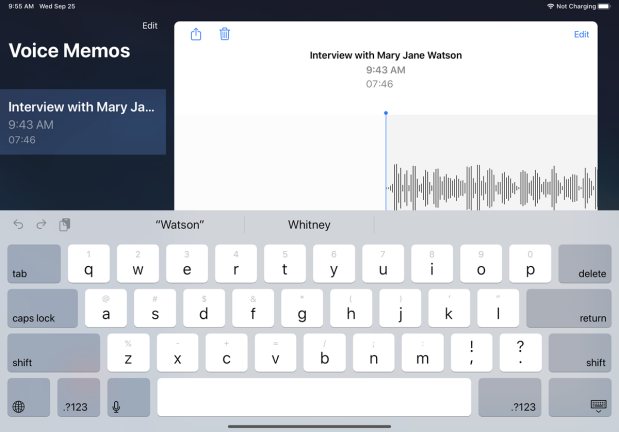Tap the blue Edit link in memo panel
This screenshot has width=619, height=432.
(581, 34)
